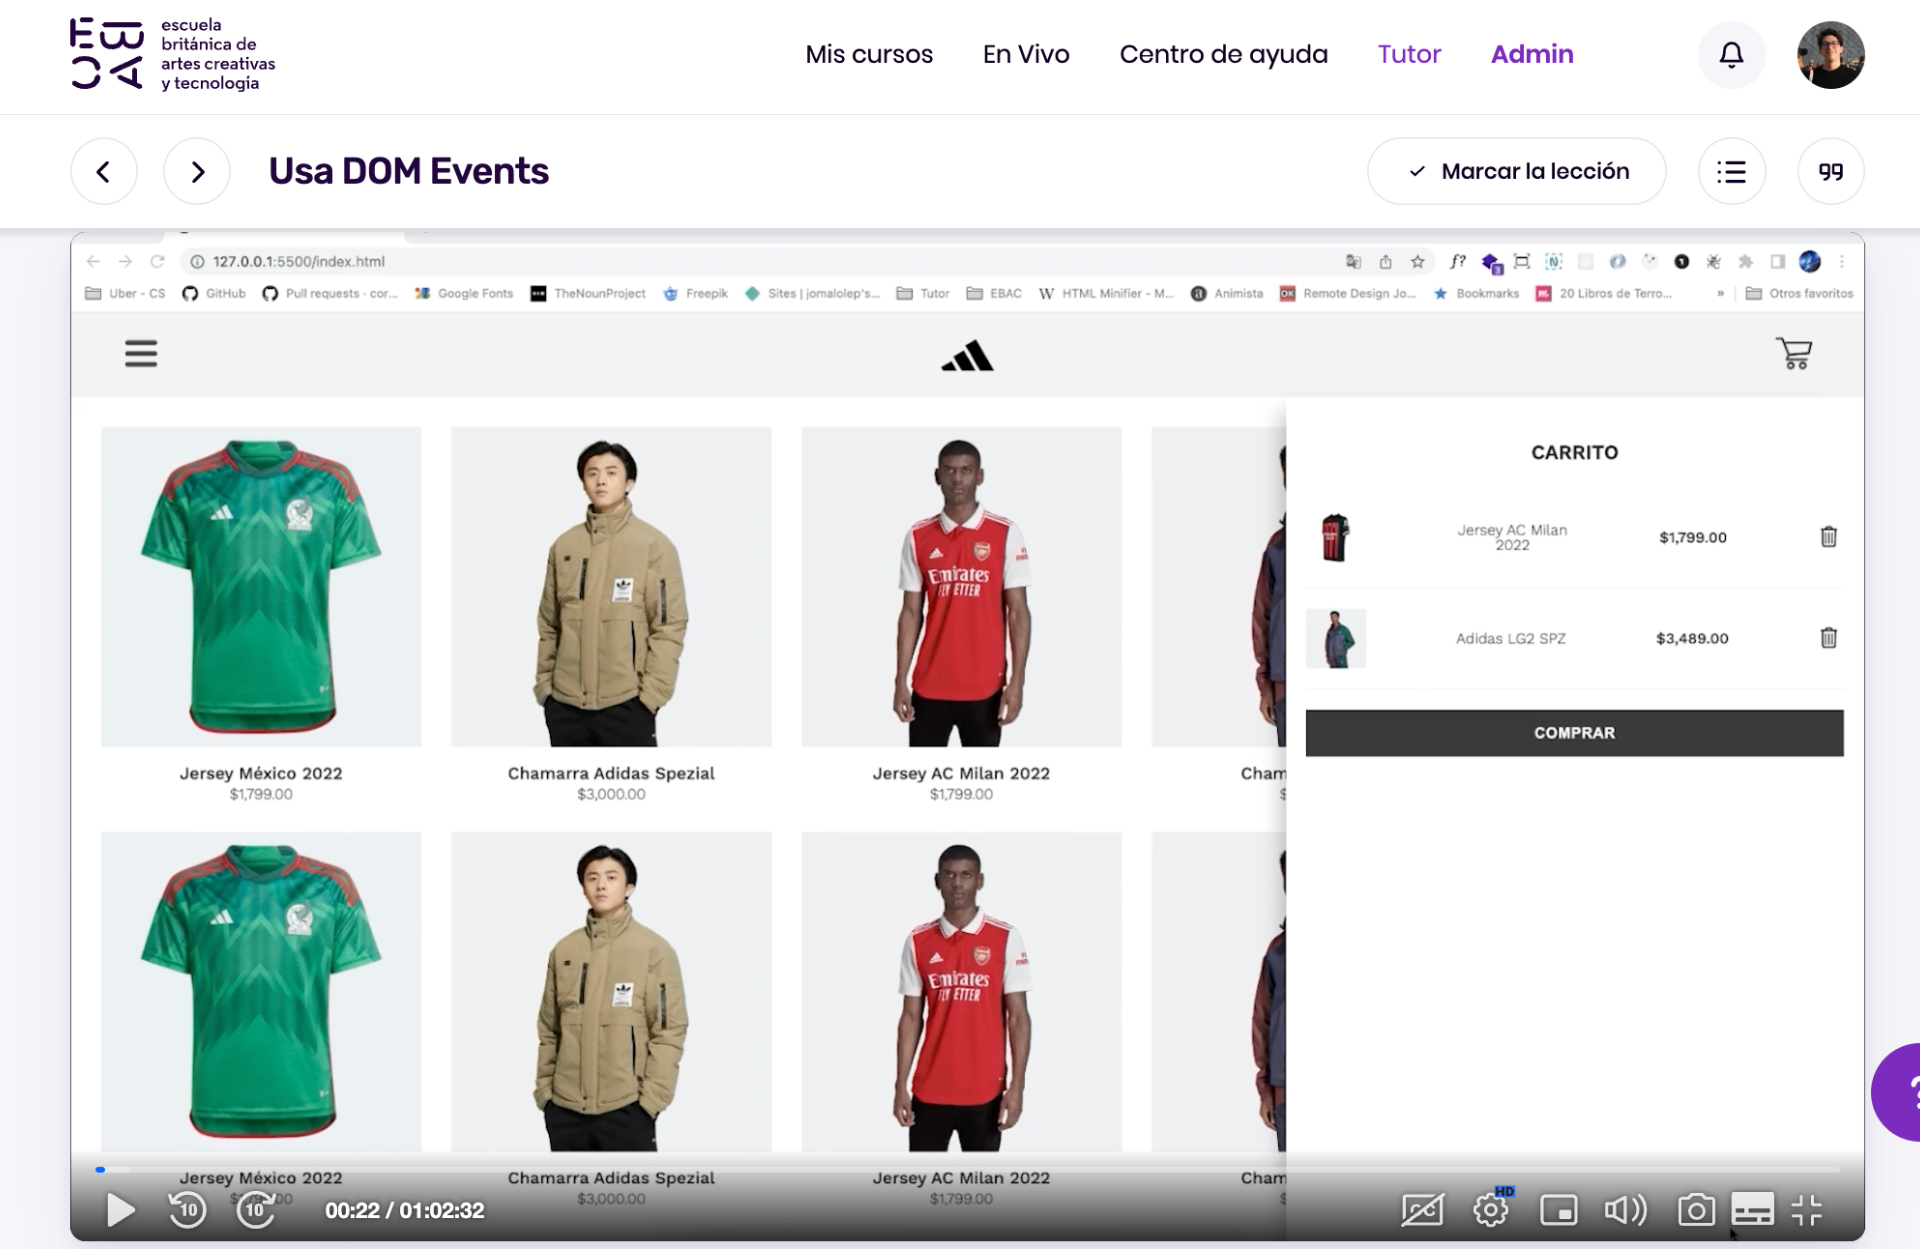Viewport: 1920px width, 1249px height.
Task: Open Animista bookmark
Action: pyautogui.click(x=1227, y=293)
